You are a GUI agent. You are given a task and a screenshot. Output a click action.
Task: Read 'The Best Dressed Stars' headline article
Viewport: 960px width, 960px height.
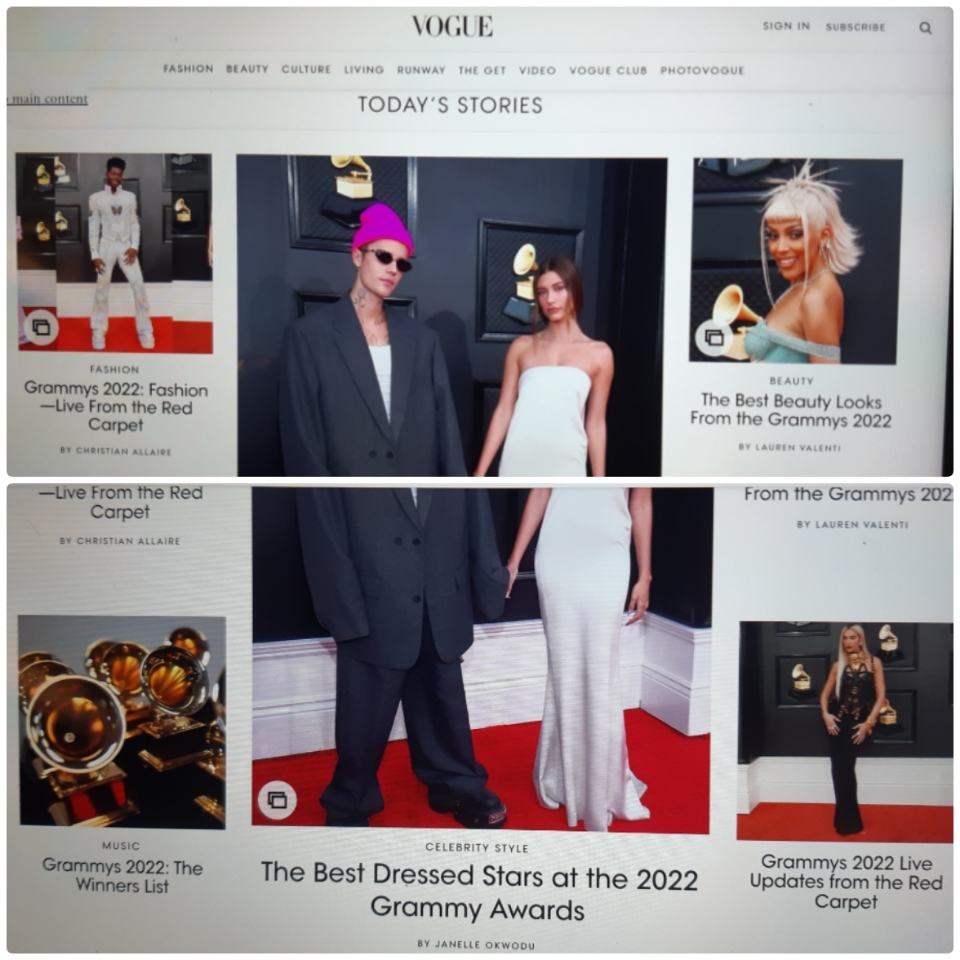[479, 890]
